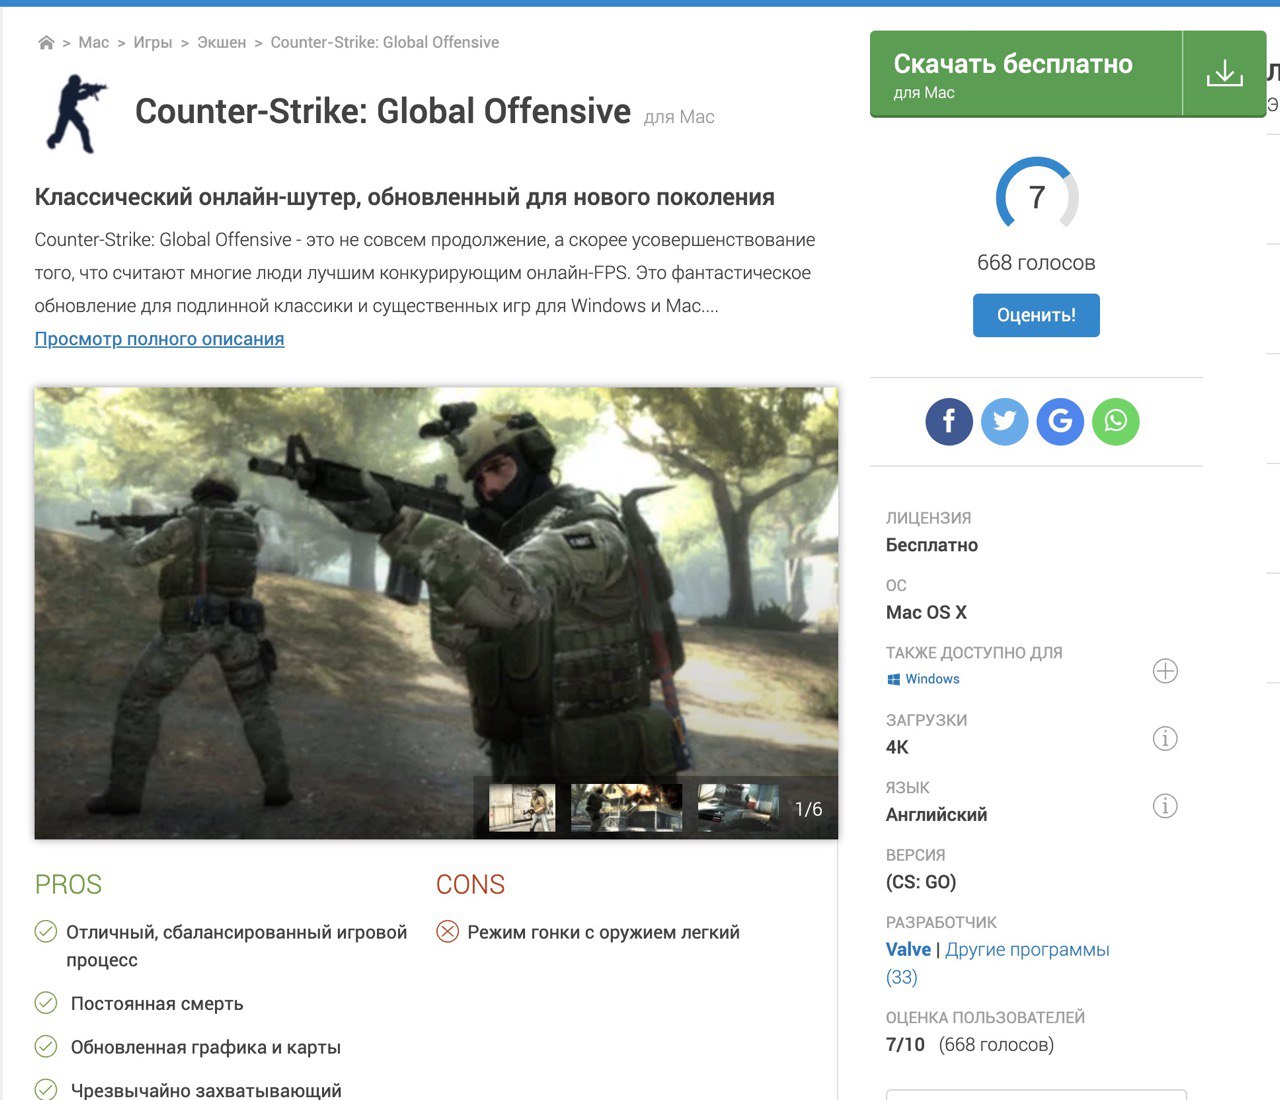Open the Игры breadcrumb link
This screenshot has width=1280, height=1100.
[153, 43]
